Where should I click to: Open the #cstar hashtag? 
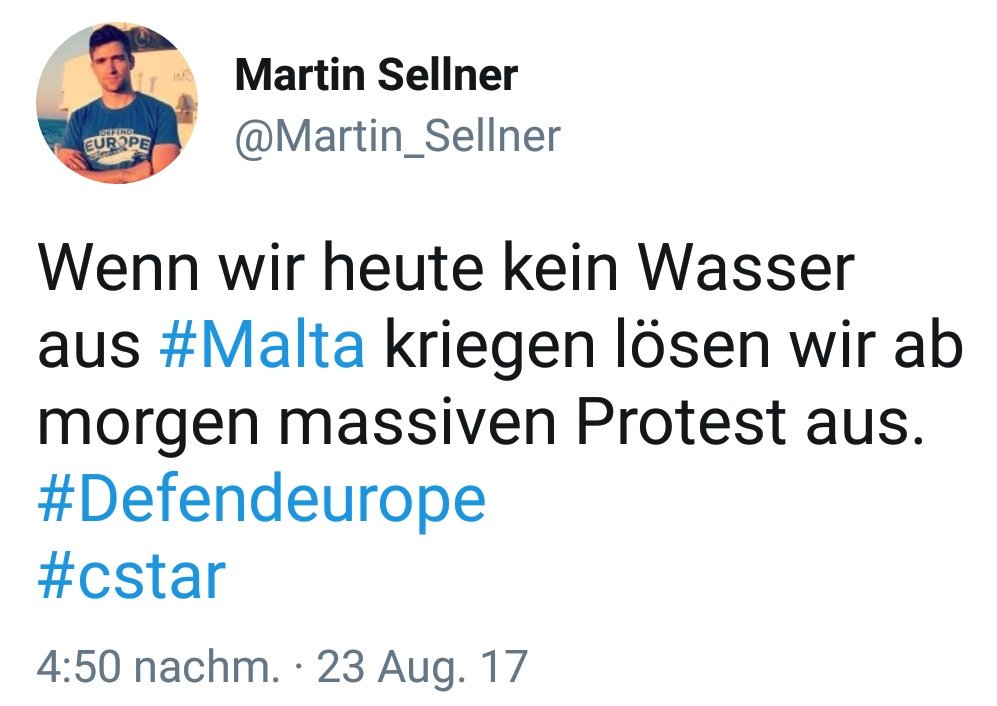[132, 577]
